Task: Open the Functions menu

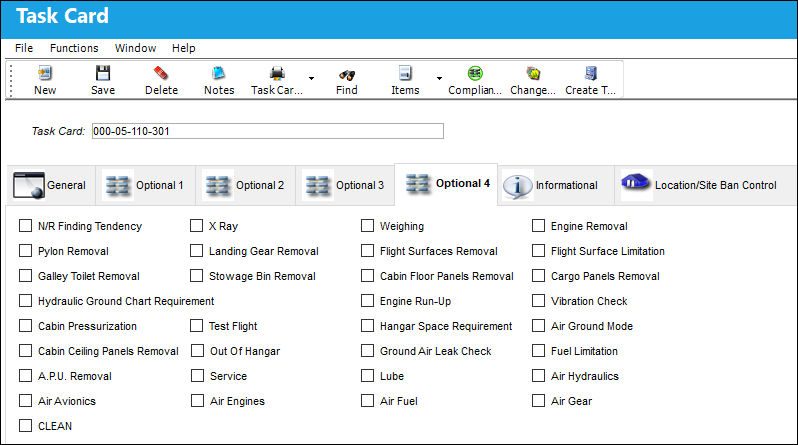Action: [74, 48]
